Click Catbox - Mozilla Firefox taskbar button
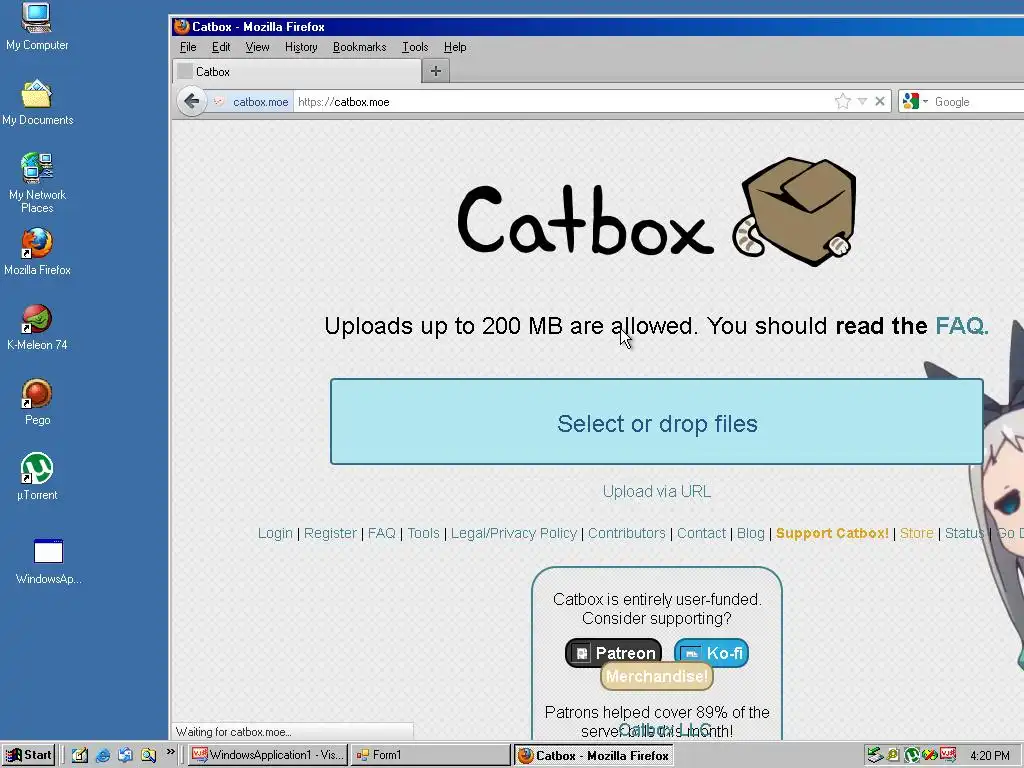The width and height of the screenshot is (1024, 768). point(594,756)
